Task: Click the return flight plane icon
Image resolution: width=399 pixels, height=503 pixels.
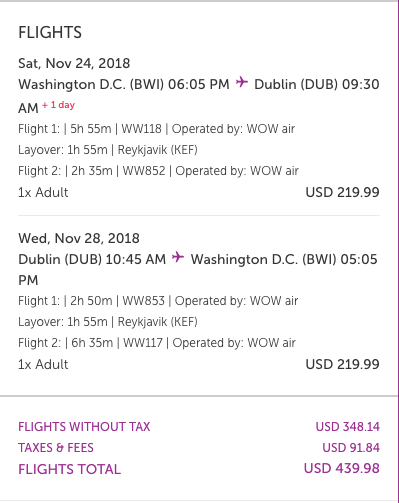Action: tap(178, 257)
